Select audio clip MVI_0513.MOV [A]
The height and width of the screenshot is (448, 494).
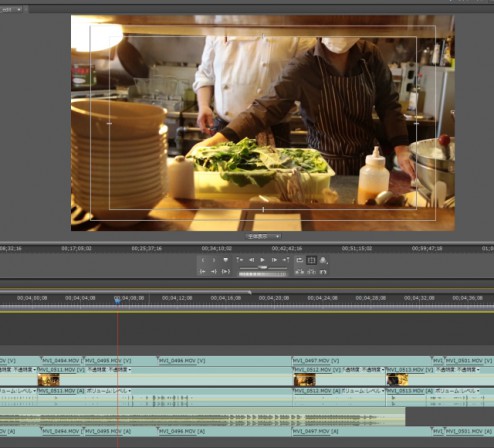pos(440,397)
